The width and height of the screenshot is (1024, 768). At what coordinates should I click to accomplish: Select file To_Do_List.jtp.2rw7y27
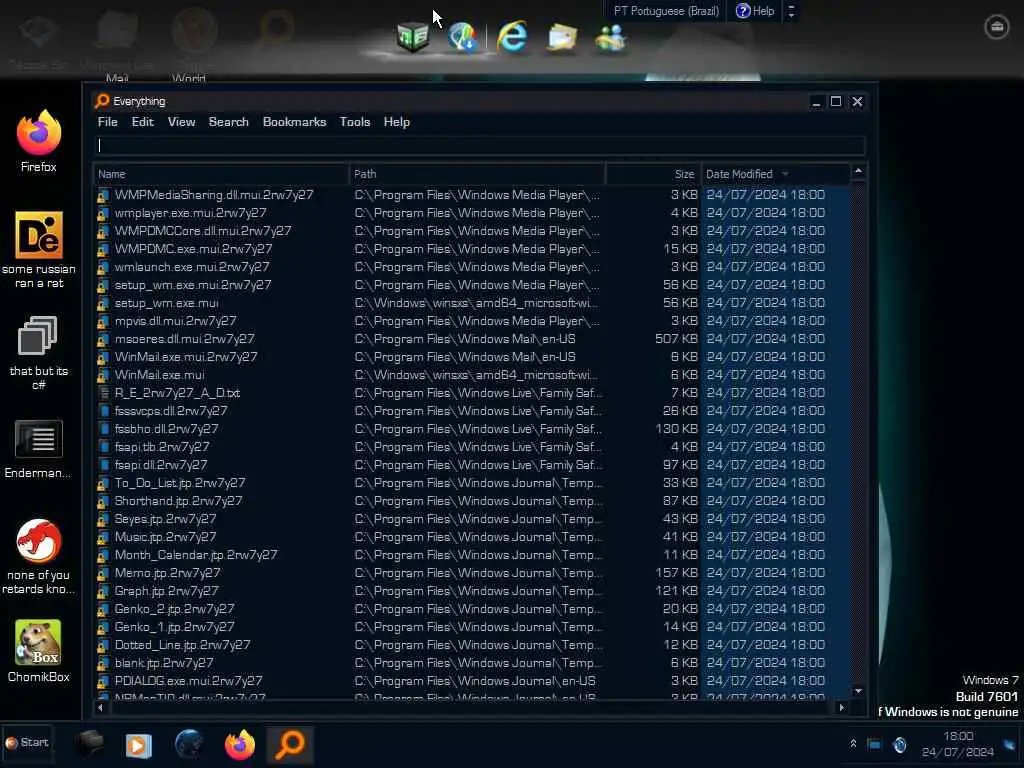coord(180,483)
